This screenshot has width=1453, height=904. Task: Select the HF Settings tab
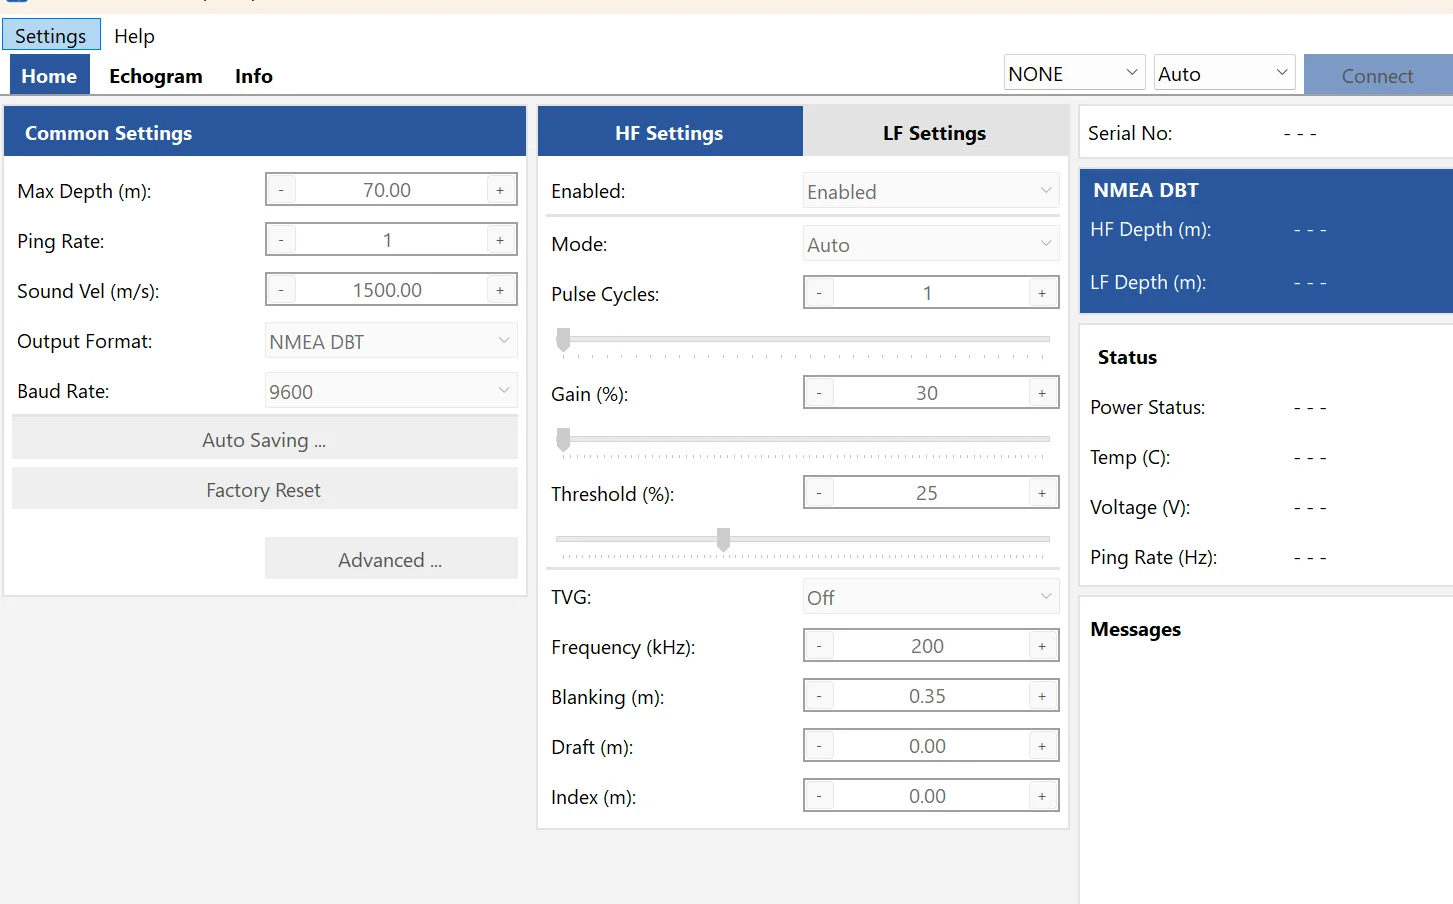[670, 132]
